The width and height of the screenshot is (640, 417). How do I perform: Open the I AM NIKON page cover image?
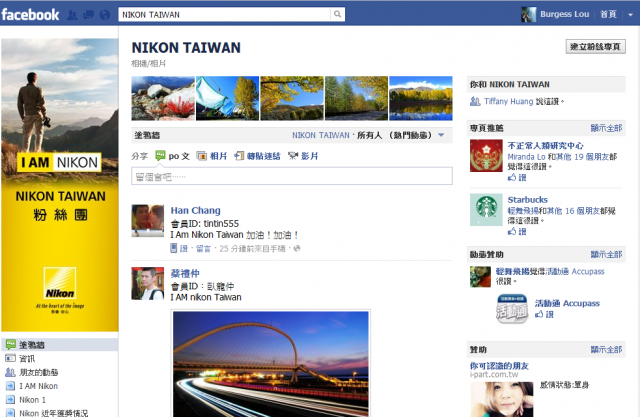[x=60, y=185]
